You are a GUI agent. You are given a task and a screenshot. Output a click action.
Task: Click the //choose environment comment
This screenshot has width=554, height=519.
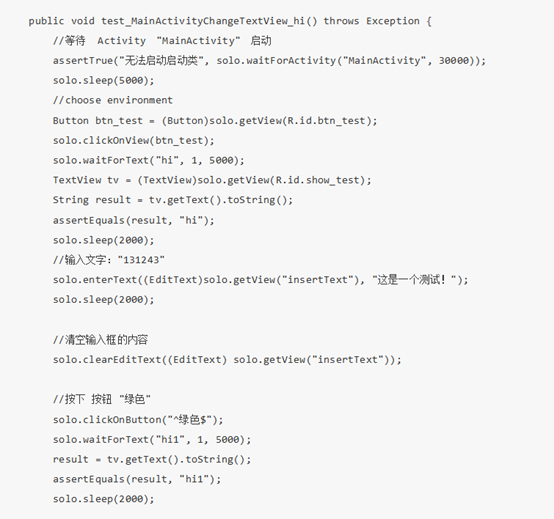coord(113,100)
